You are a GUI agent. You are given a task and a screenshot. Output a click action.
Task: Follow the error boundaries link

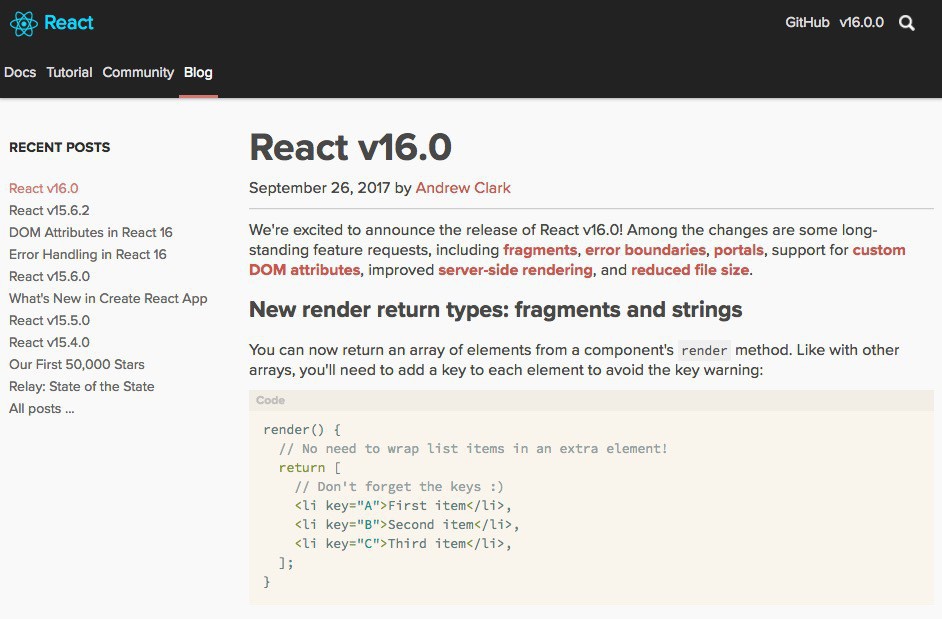[x=645, y=250]
